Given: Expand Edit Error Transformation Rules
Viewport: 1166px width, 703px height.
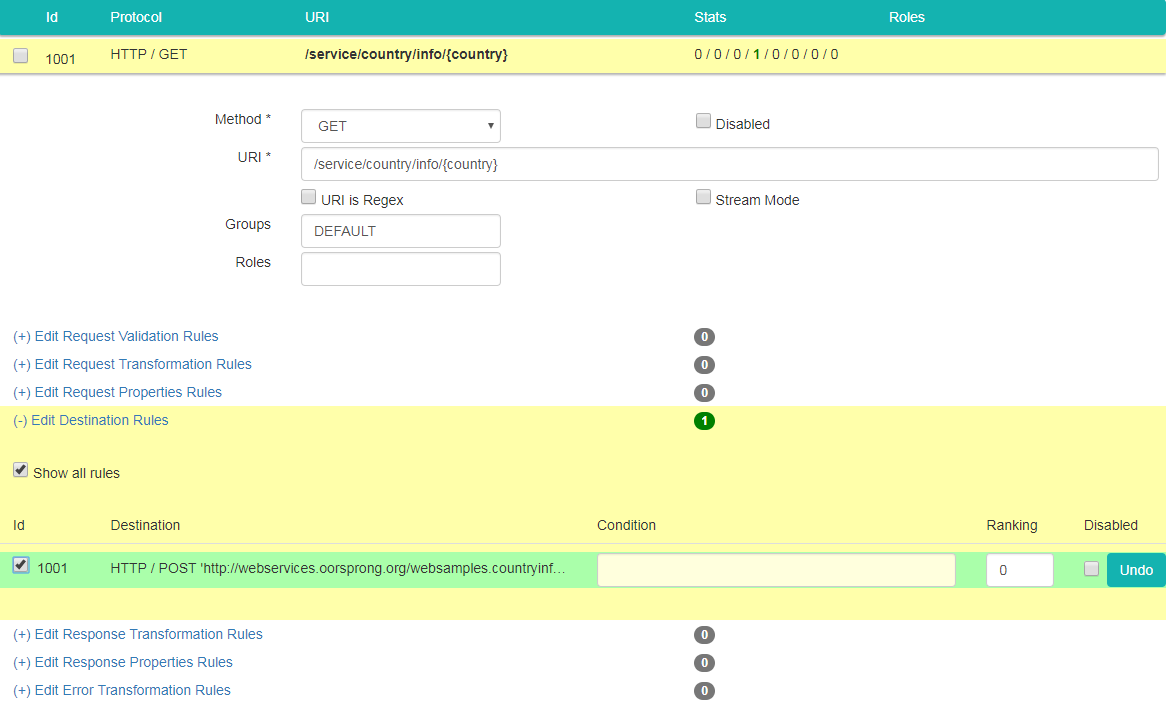Looking at the screenshot, I should tap(122, 691).
